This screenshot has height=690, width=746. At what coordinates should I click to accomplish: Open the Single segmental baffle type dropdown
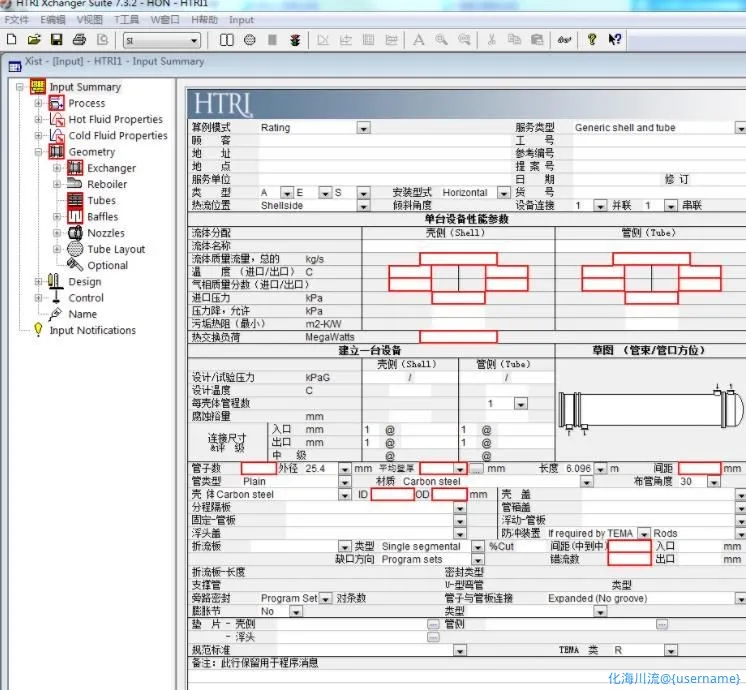478,546
